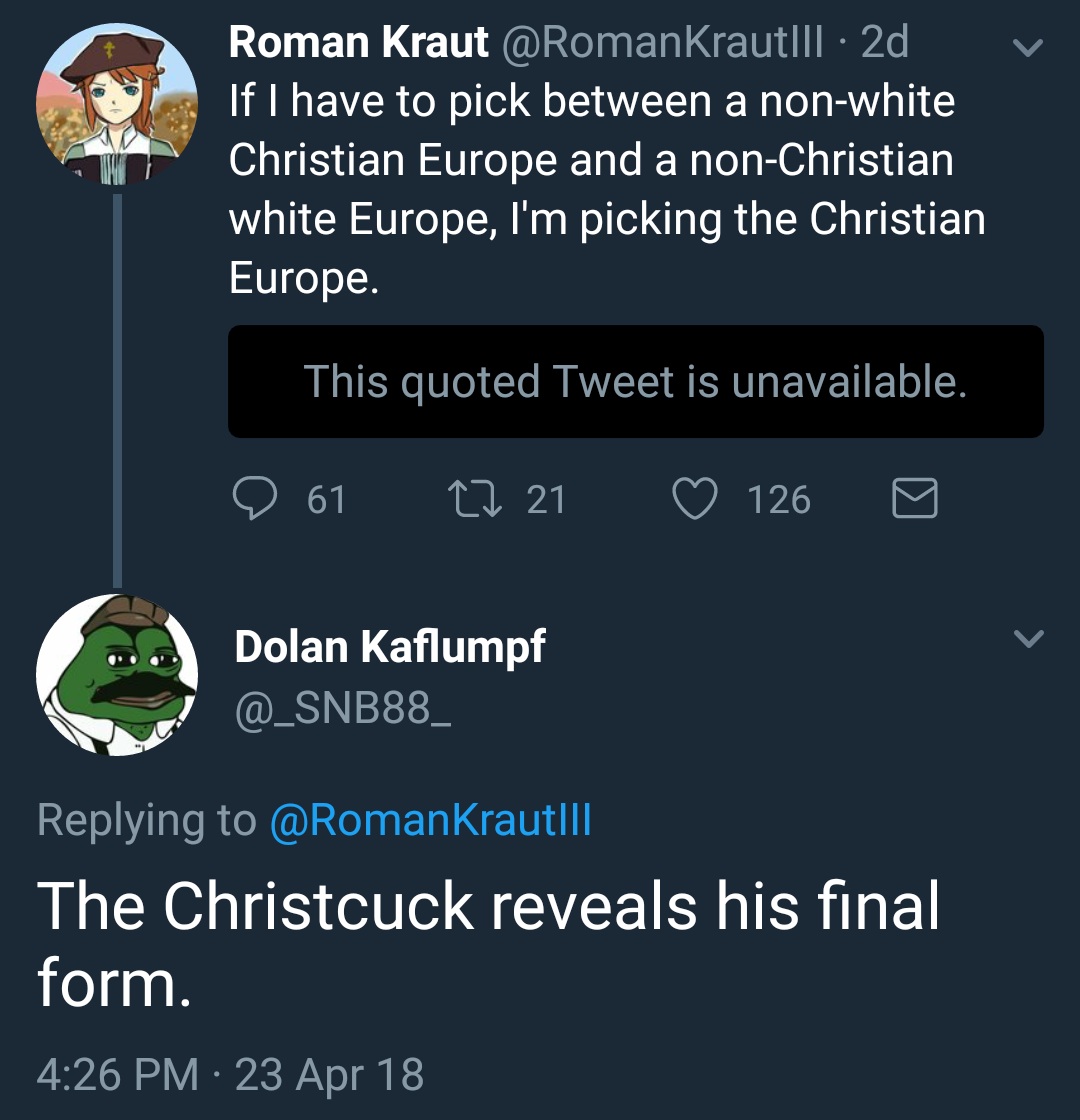Click the blue @RomanKrautIII mention link

click(x=431, y=819)
